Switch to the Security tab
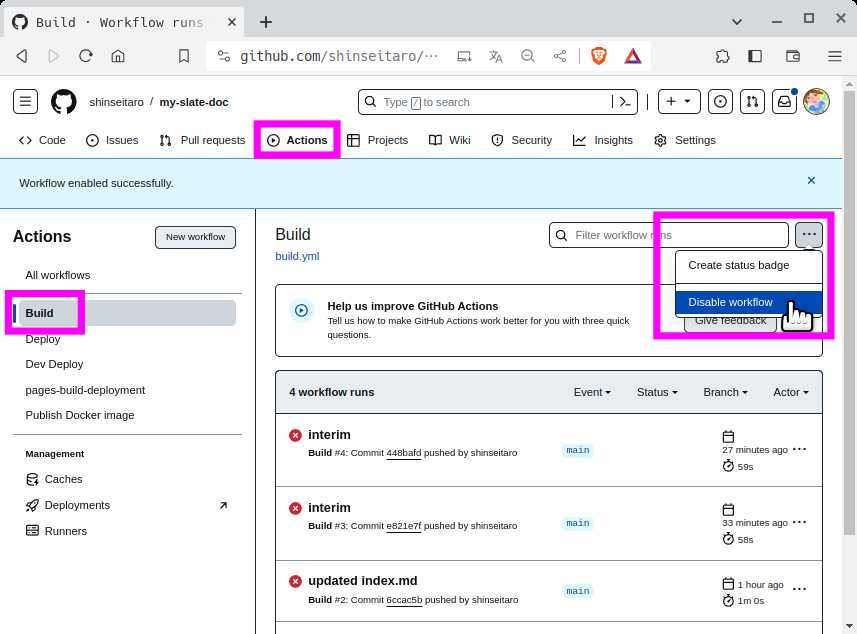This screenshot has width=857, height=634. pyautogui.click(x=521, y=140)
